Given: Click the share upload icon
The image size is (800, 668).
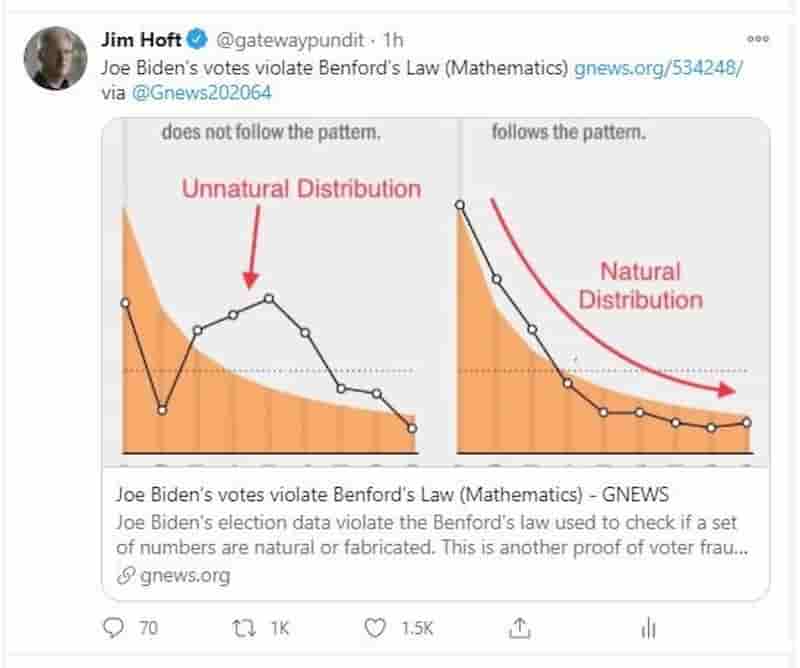Looking at the screenshot, I should pos(519,628).
